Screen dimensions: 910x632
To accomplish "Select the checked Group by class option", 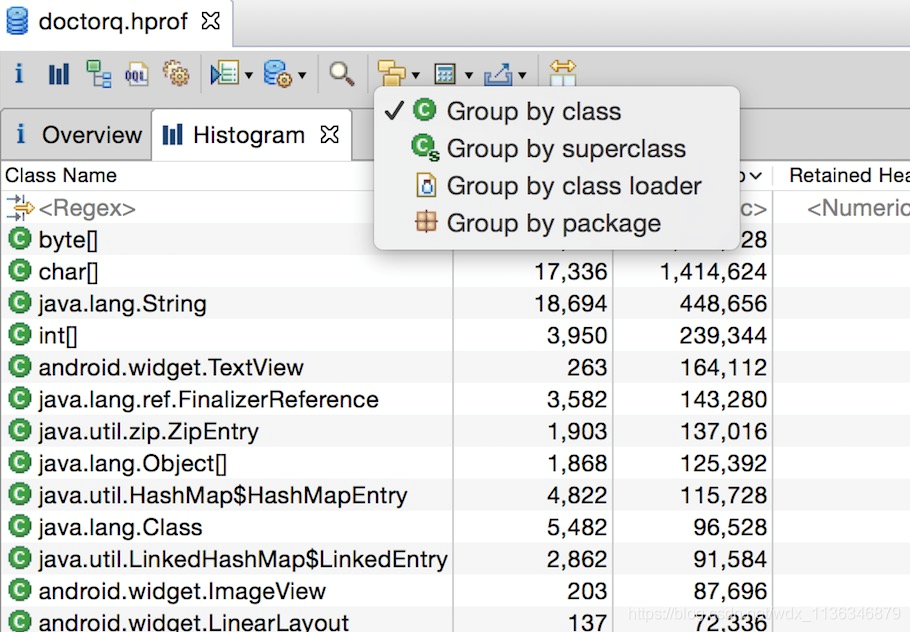I will click(533, 111).
